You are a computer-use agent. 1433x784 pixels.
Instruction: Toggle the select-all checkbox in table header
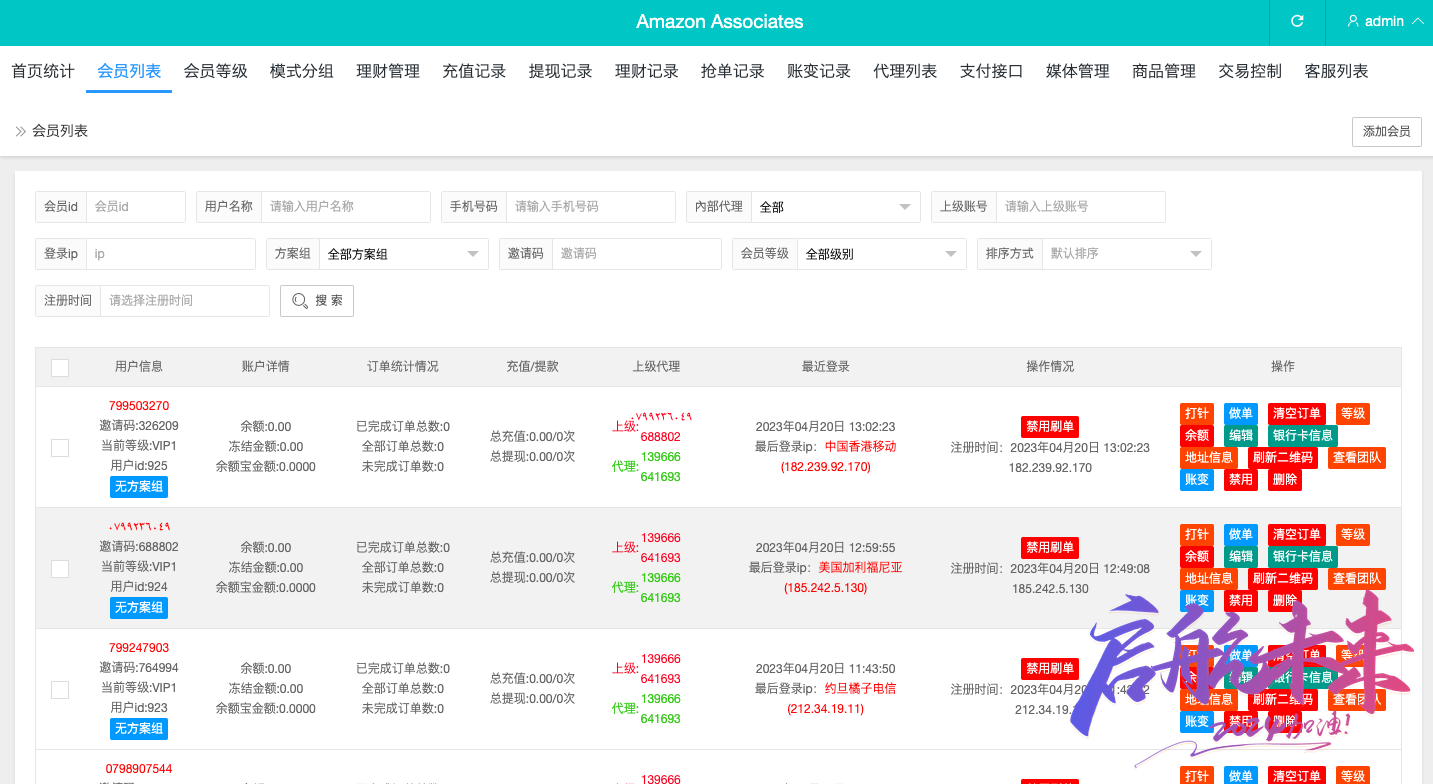point(60,367)
